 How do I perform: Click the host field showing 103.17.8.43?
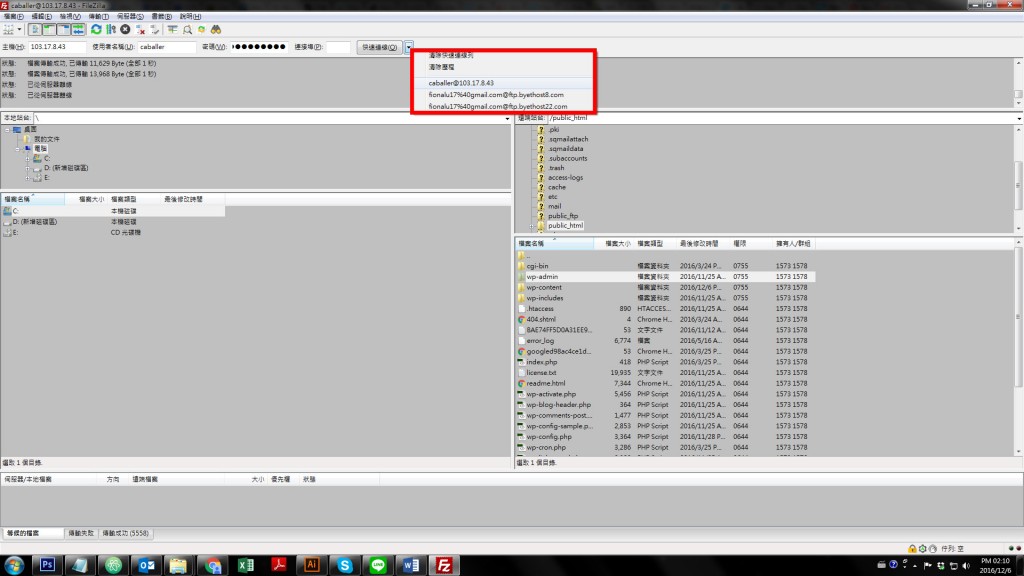click(57, 47)
